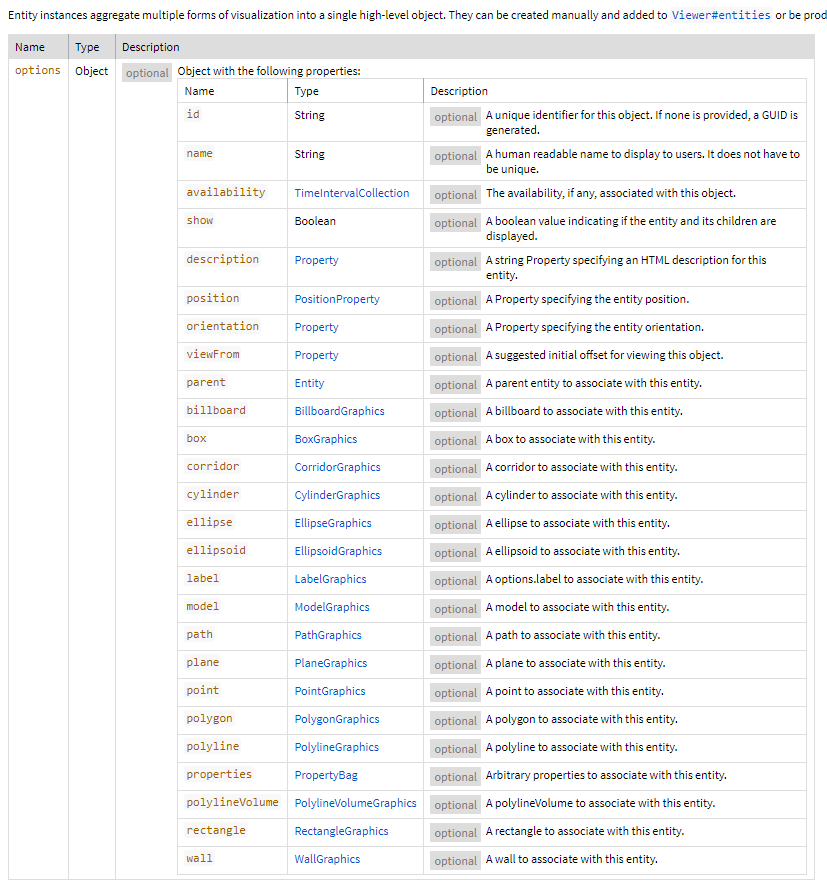
Task: Select the 'ellipse' property name
Action: pyautogui.click(x=209, y=522)
